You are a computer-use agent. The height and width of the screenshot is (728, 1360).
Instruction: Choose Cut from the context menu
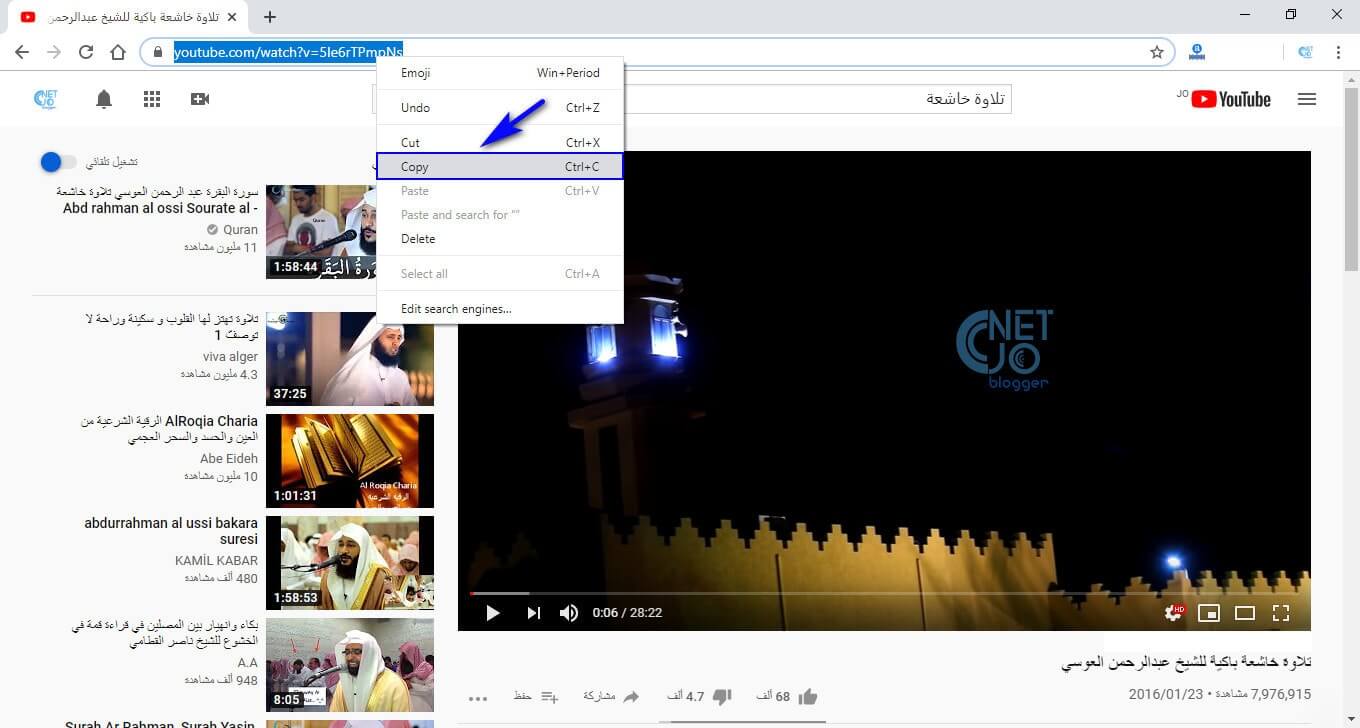pos(500,143)
